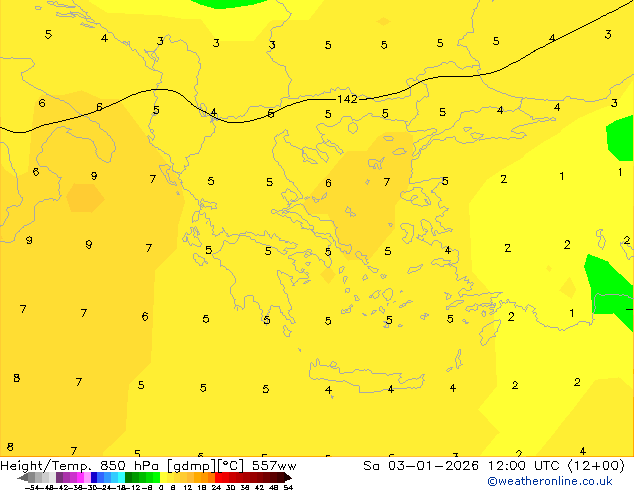Click the cyan swatch in the legend

pos(122,477)
